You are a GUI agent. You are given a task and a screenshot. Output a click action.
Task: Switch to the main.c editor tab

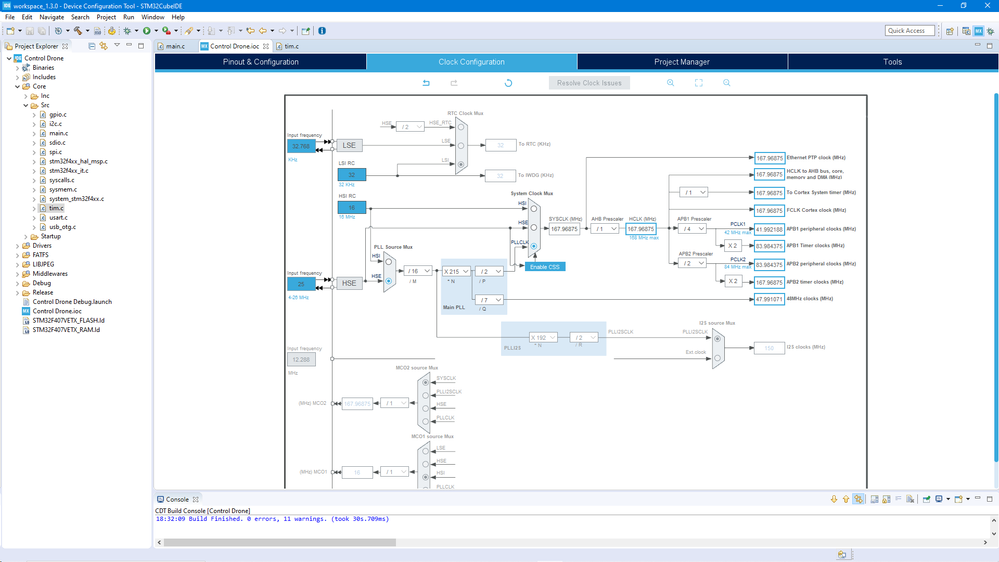click(172, 46)
